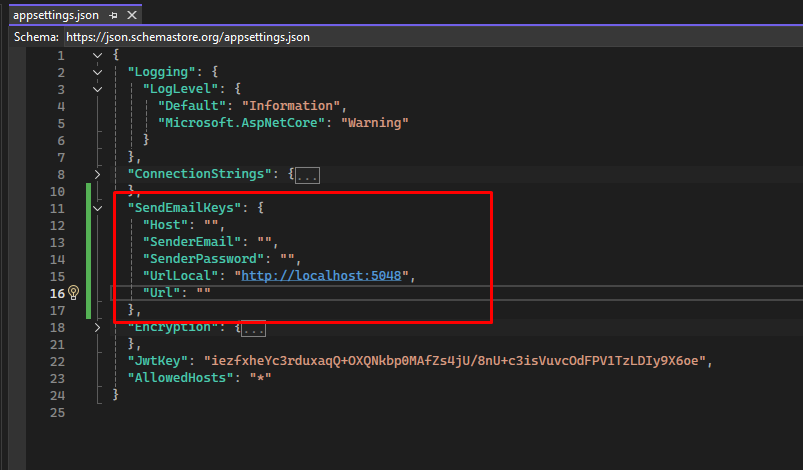The height and width of the screenshot is (470, 803).
Task: Expand the Encryption section chevron
Action: [x=97, y=327]
